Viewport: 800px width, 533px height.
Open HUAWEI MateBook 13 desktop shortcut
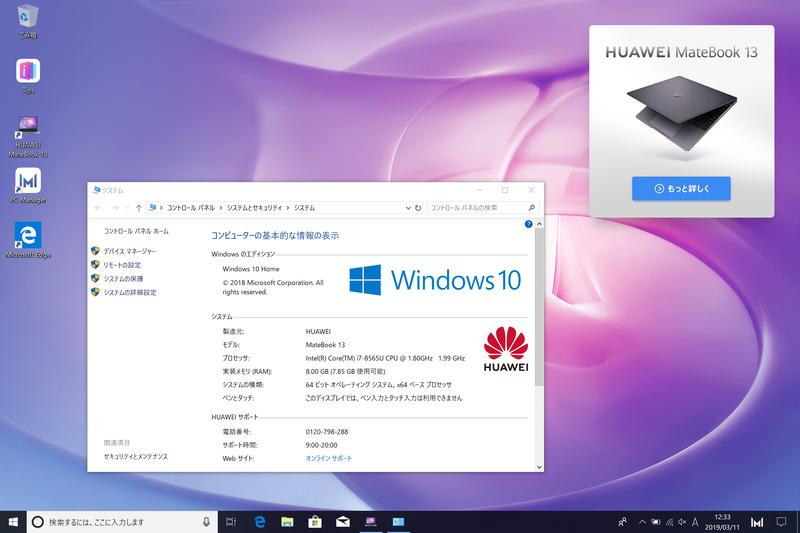coord(28,136)
